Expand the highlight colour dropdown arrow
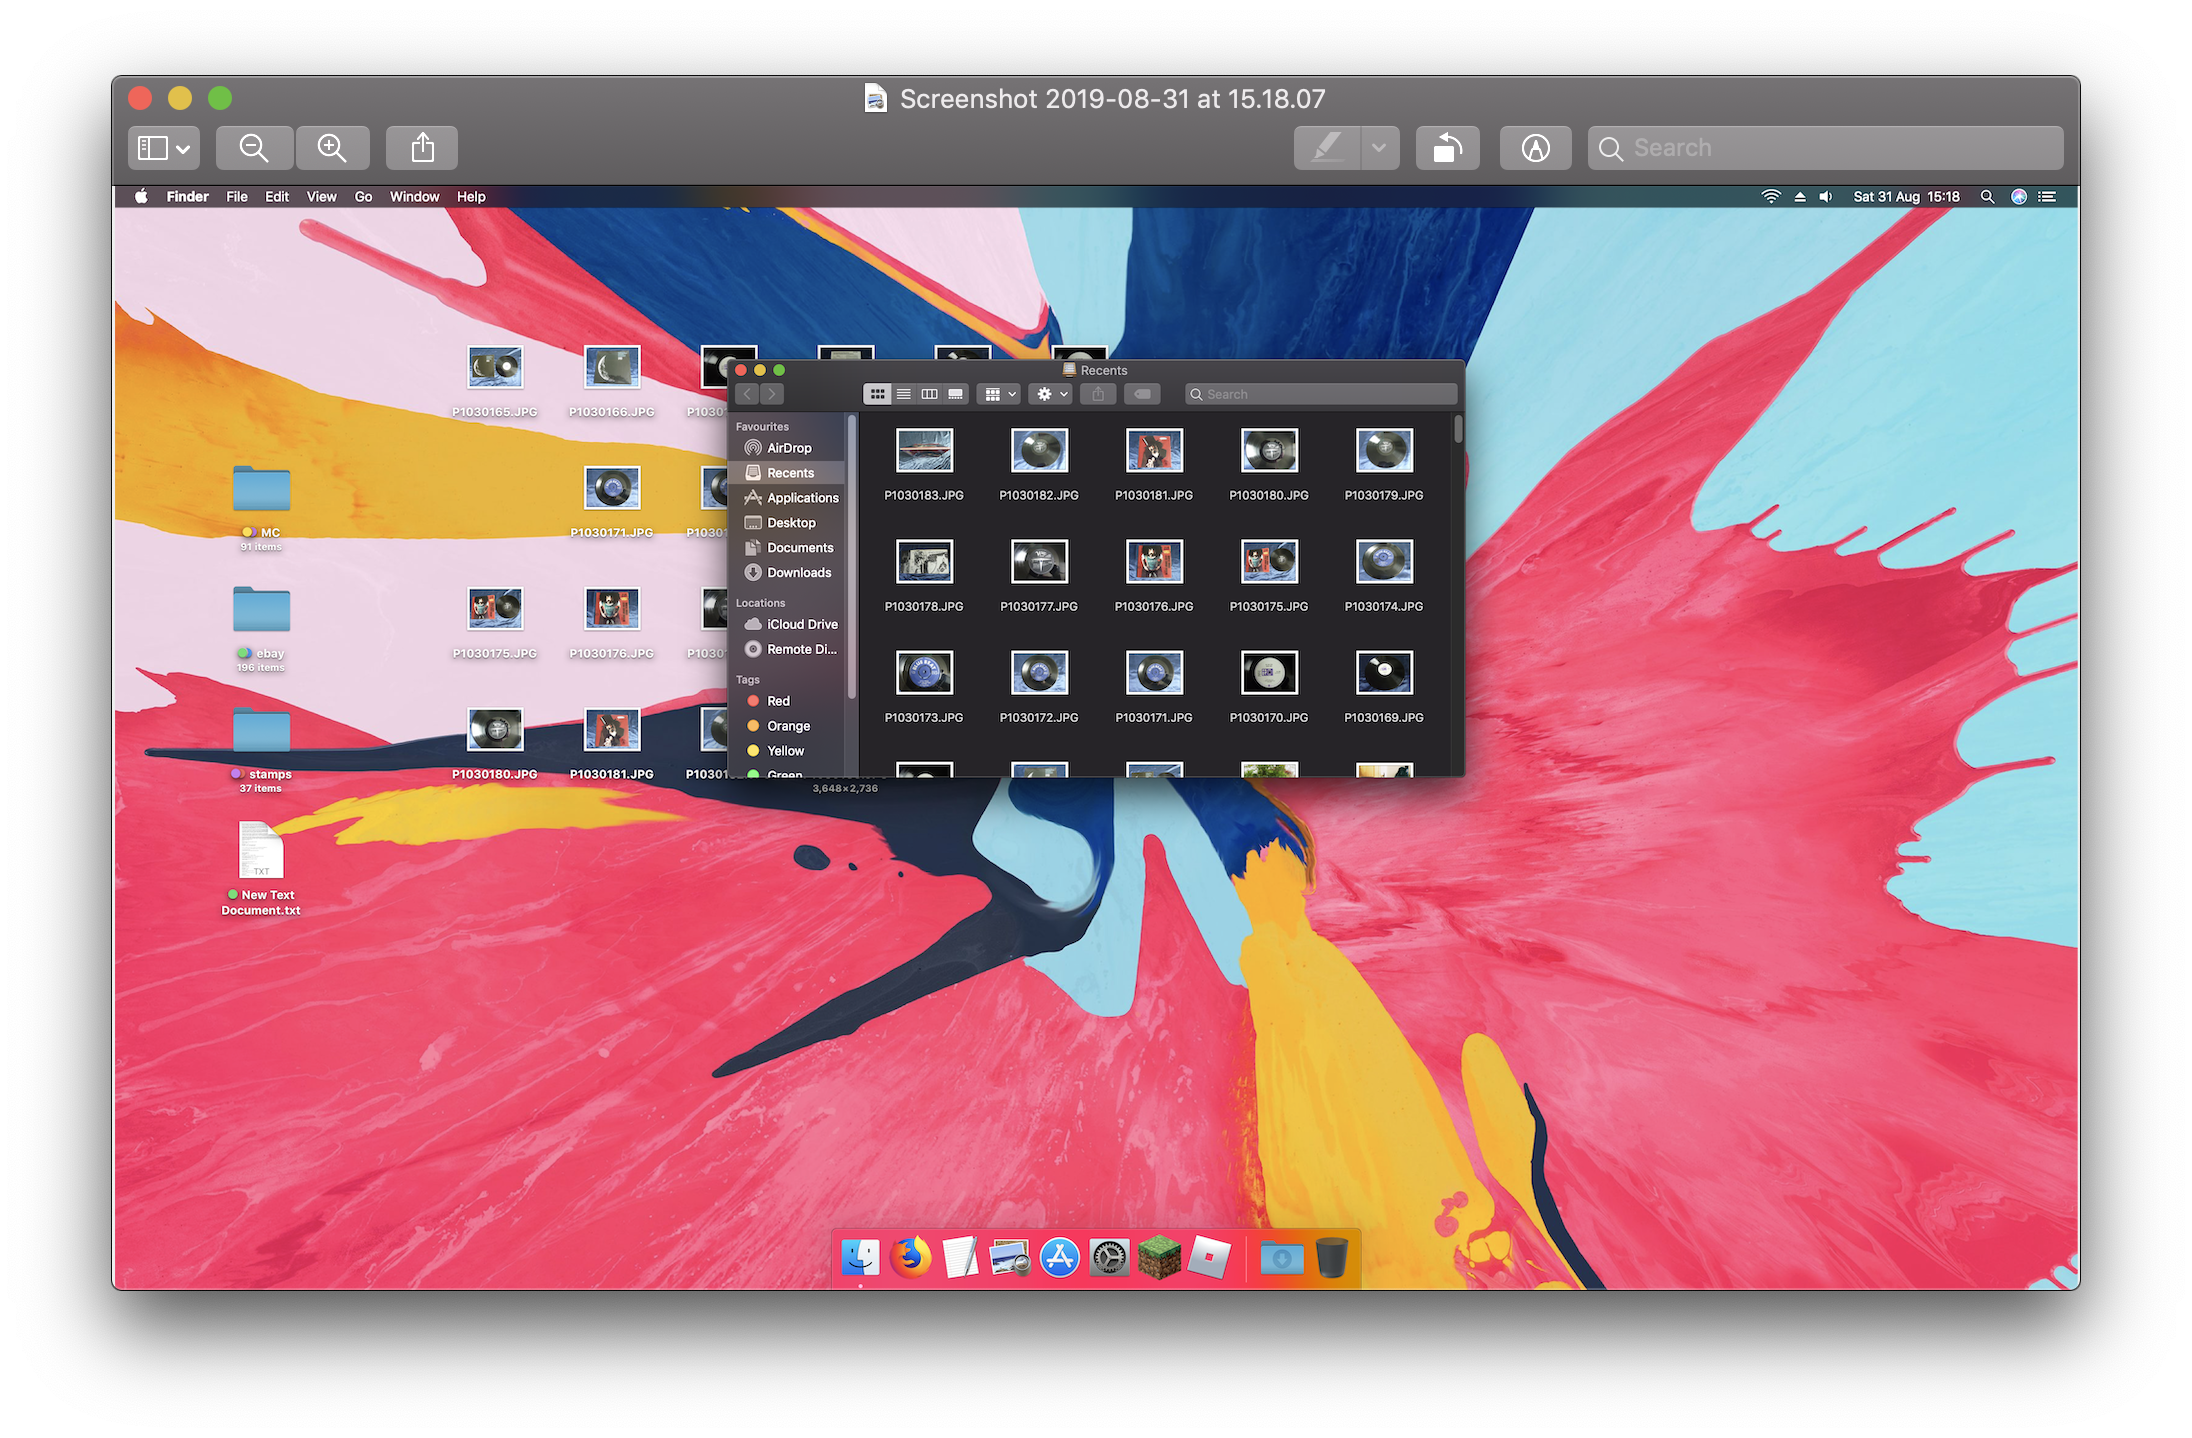 click(x=1379, y=148)
